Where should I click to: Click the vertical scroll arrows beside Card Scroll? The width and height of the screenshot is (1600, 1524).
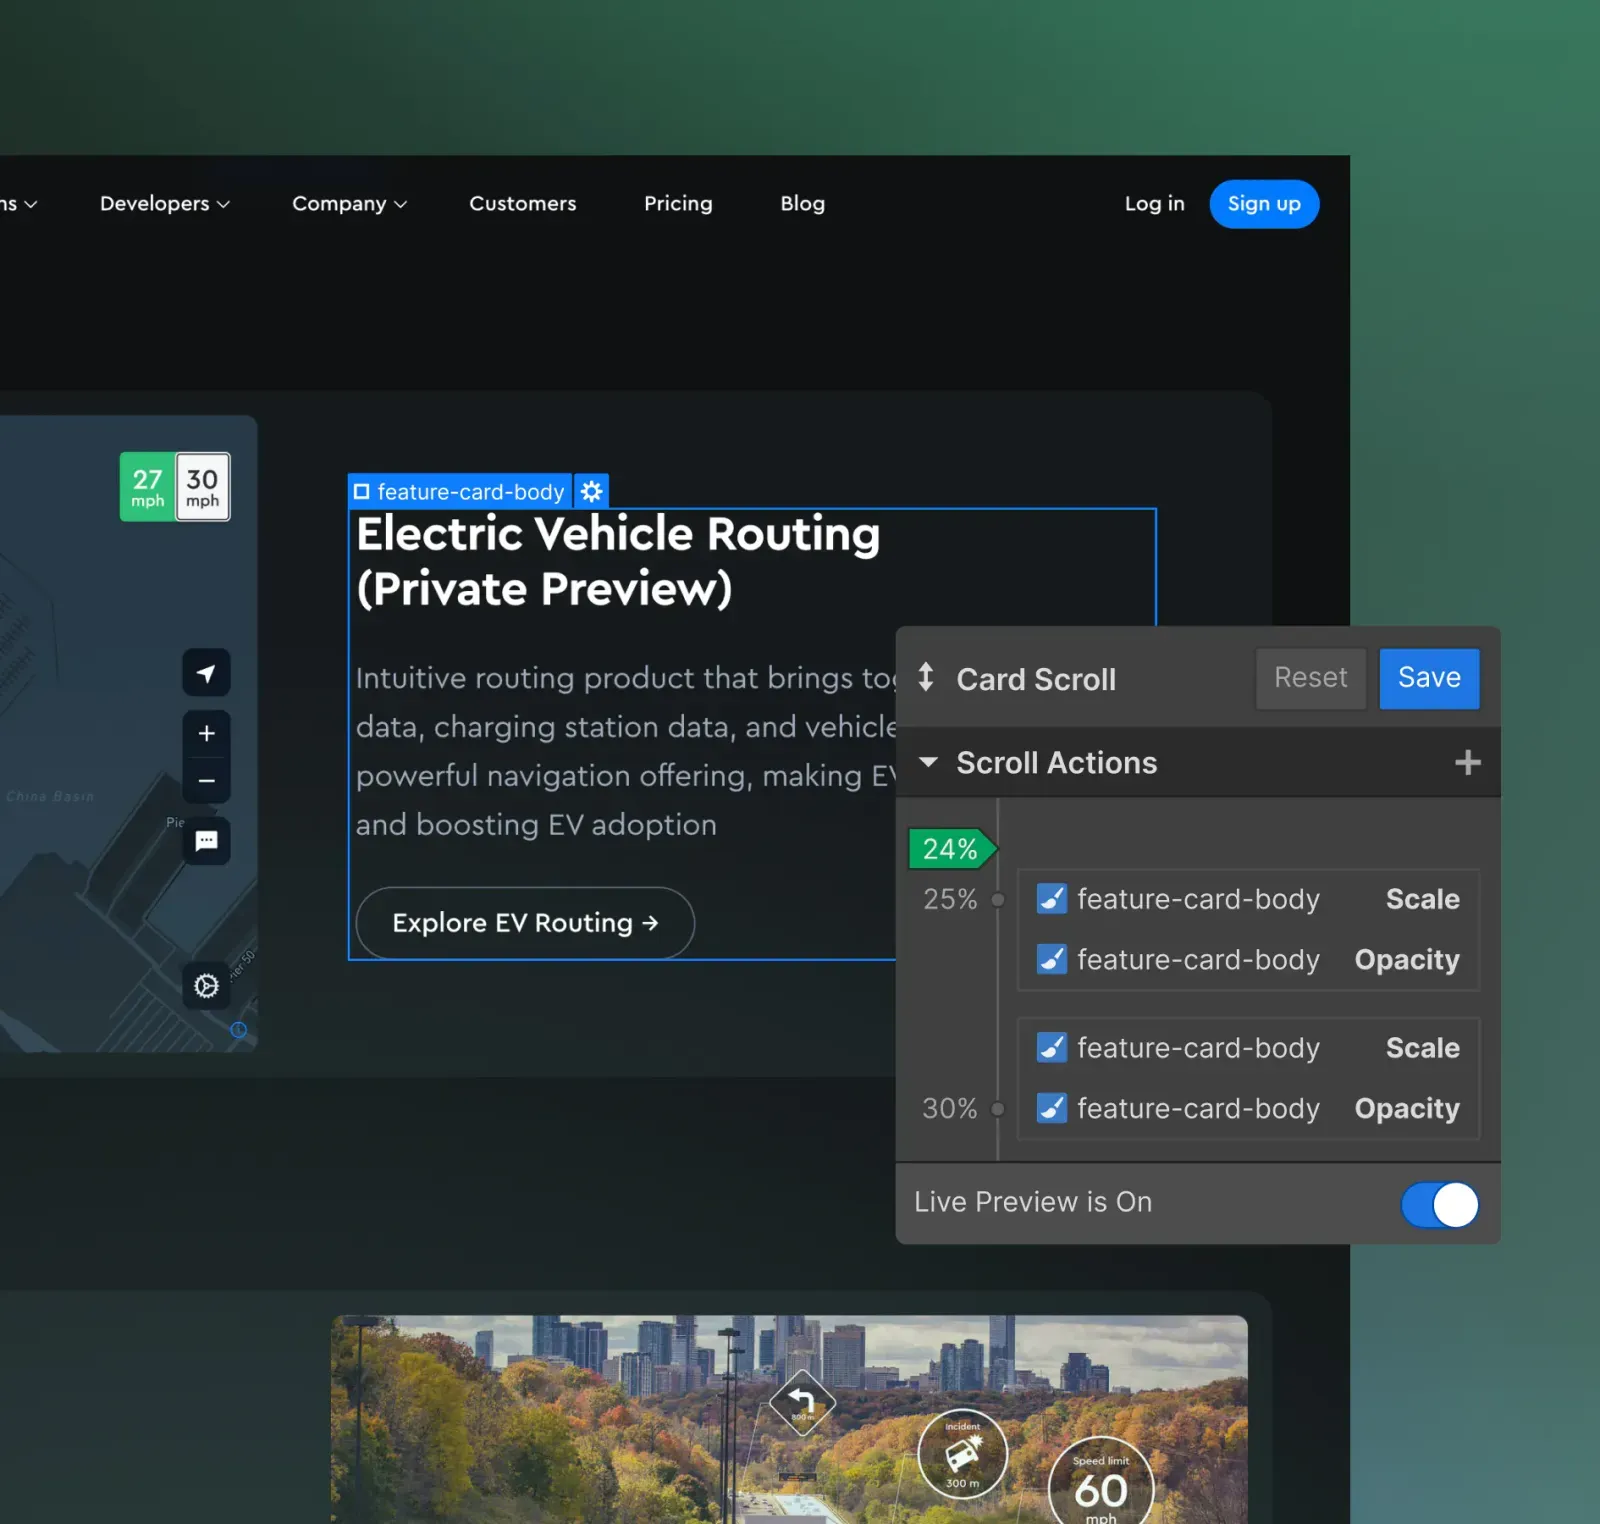926,678
